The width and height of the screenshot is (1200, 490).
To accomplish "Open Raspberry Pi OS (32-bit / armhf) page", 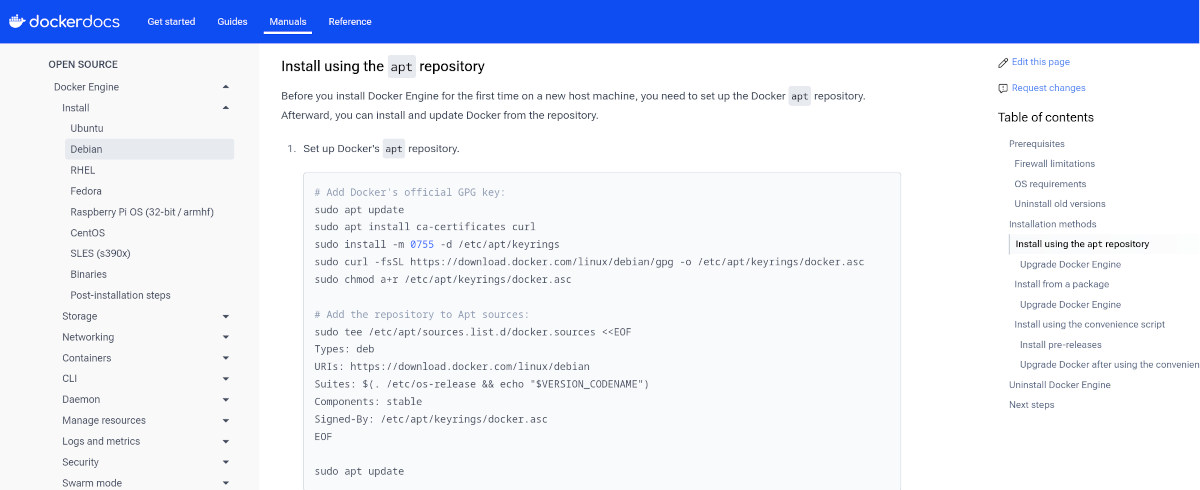I will pyautogui.click(x=142, y=212).
